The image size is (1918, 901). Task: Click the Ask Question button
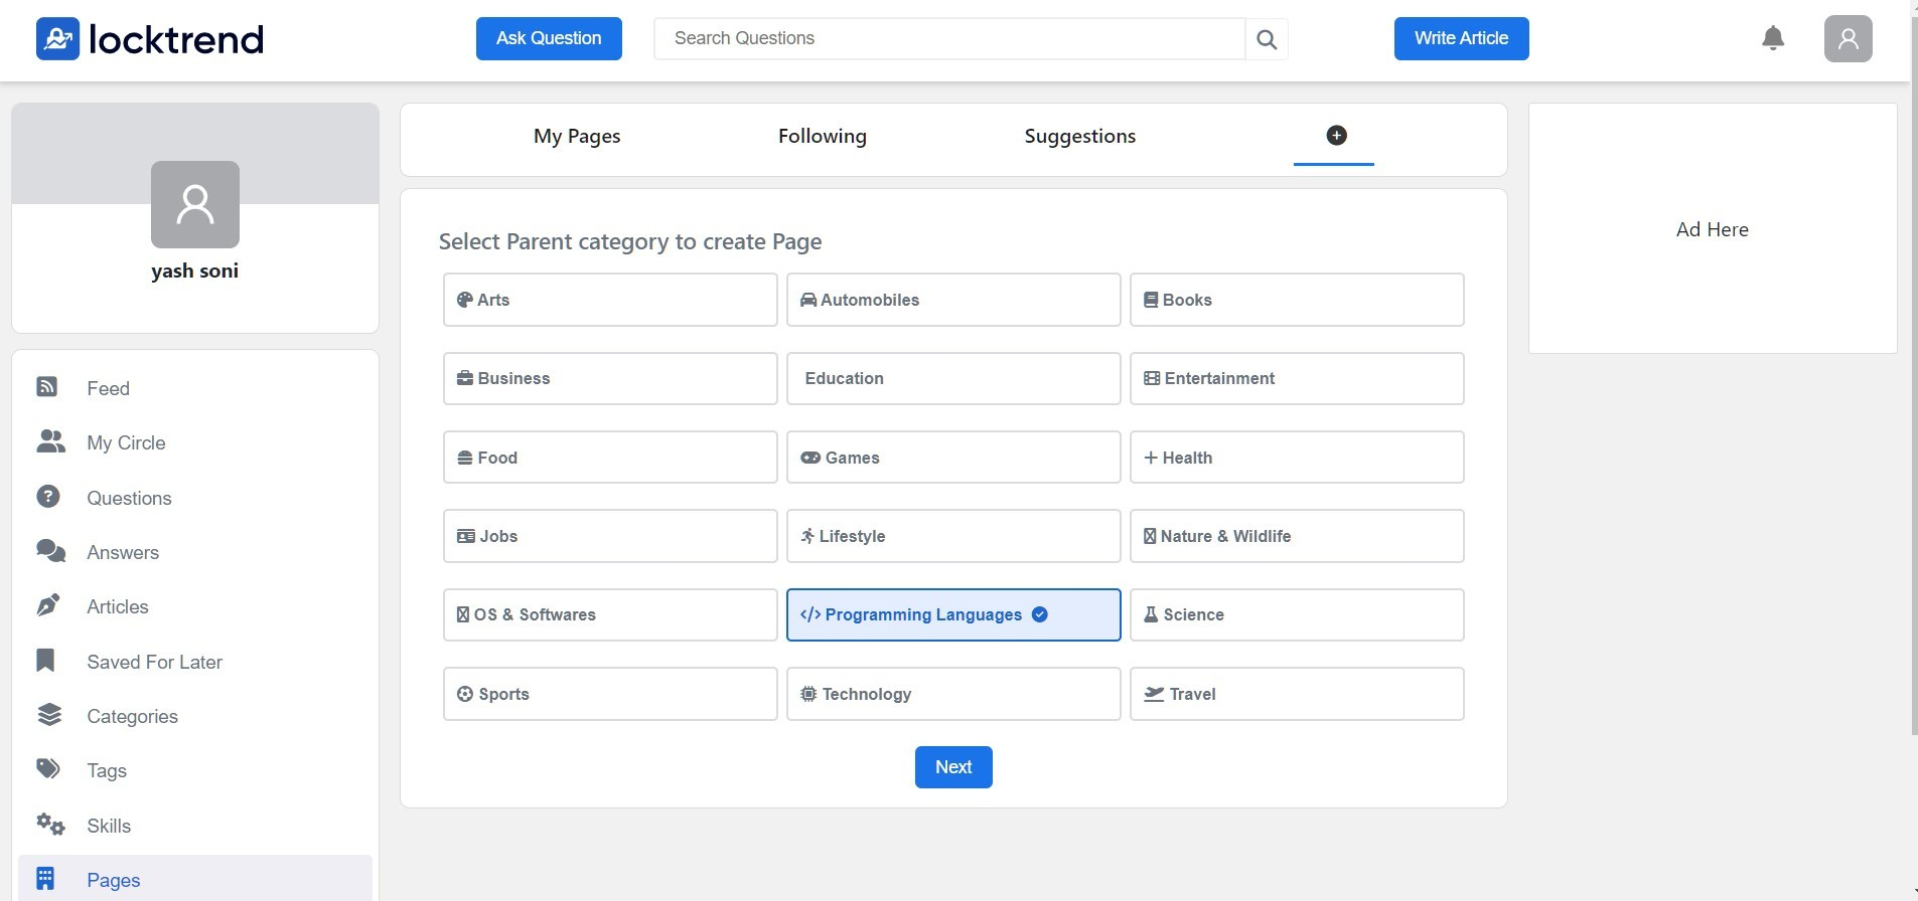[x=548, y=39]
